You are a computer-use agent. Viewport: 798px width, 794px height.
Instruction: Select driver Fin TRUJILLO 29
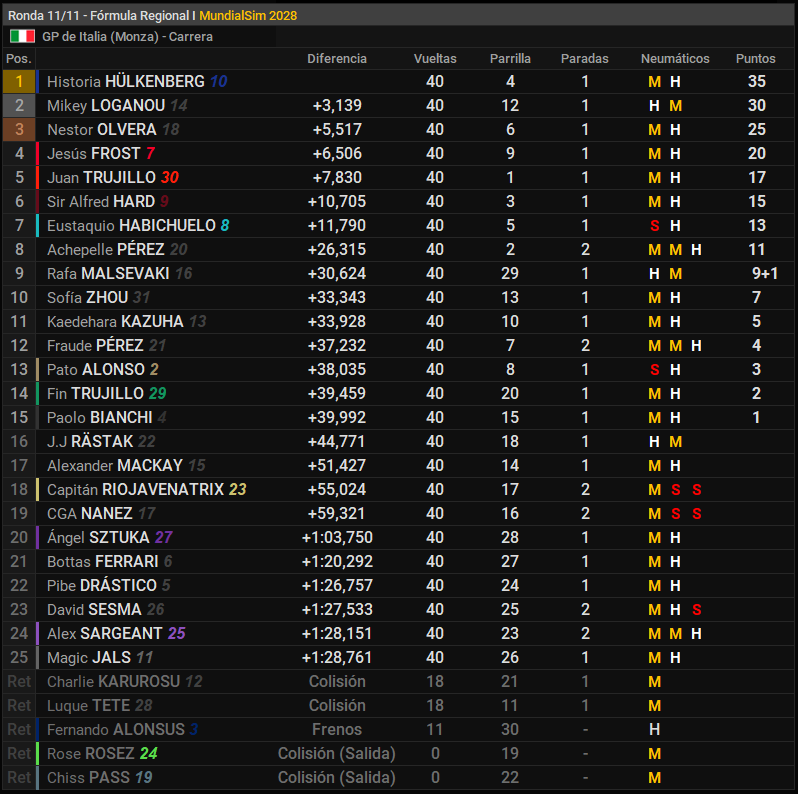(x=106, y=393)
